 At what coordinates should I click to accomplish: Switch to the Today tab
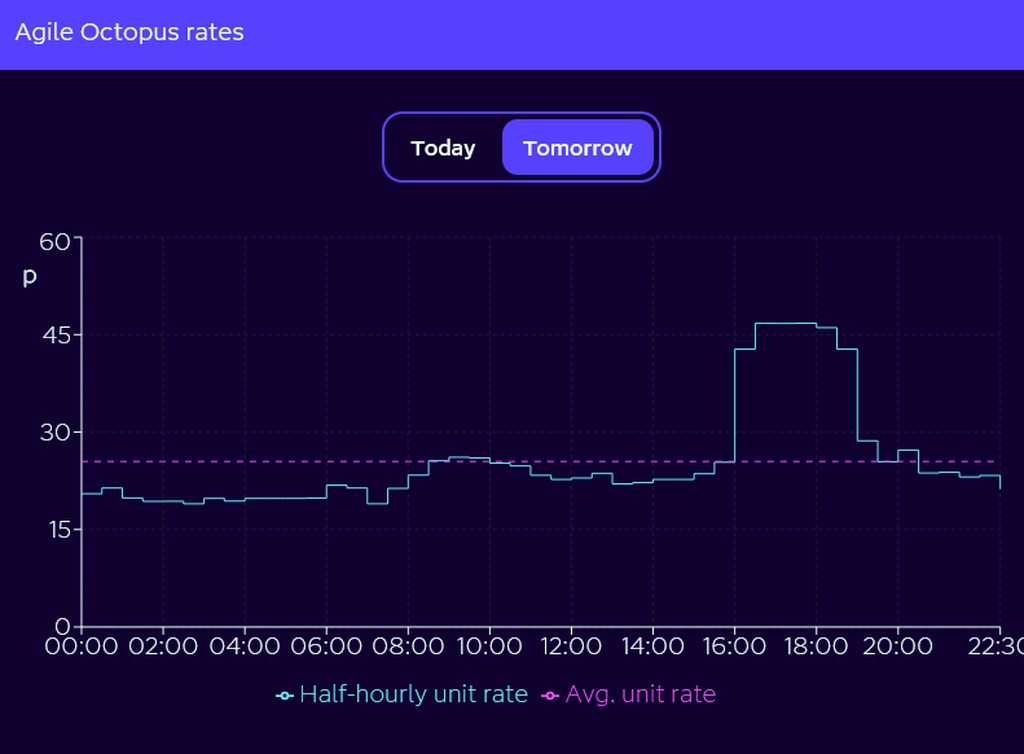(x=443, y=148)
